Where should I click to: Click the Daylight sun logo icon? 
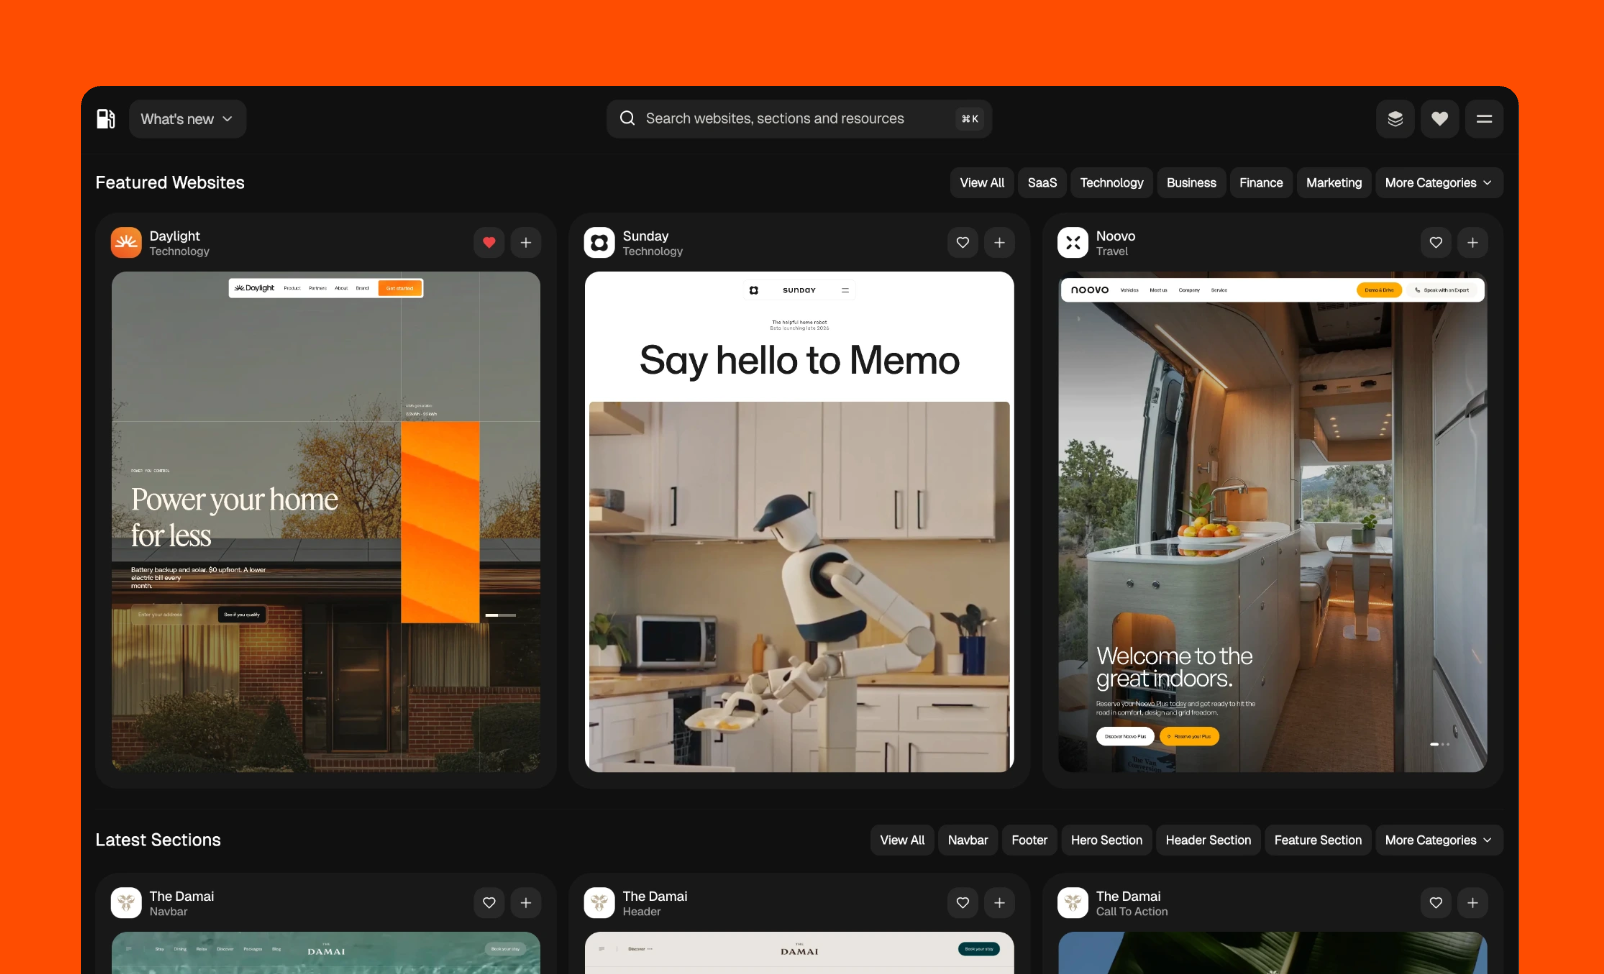pos(126,243)
